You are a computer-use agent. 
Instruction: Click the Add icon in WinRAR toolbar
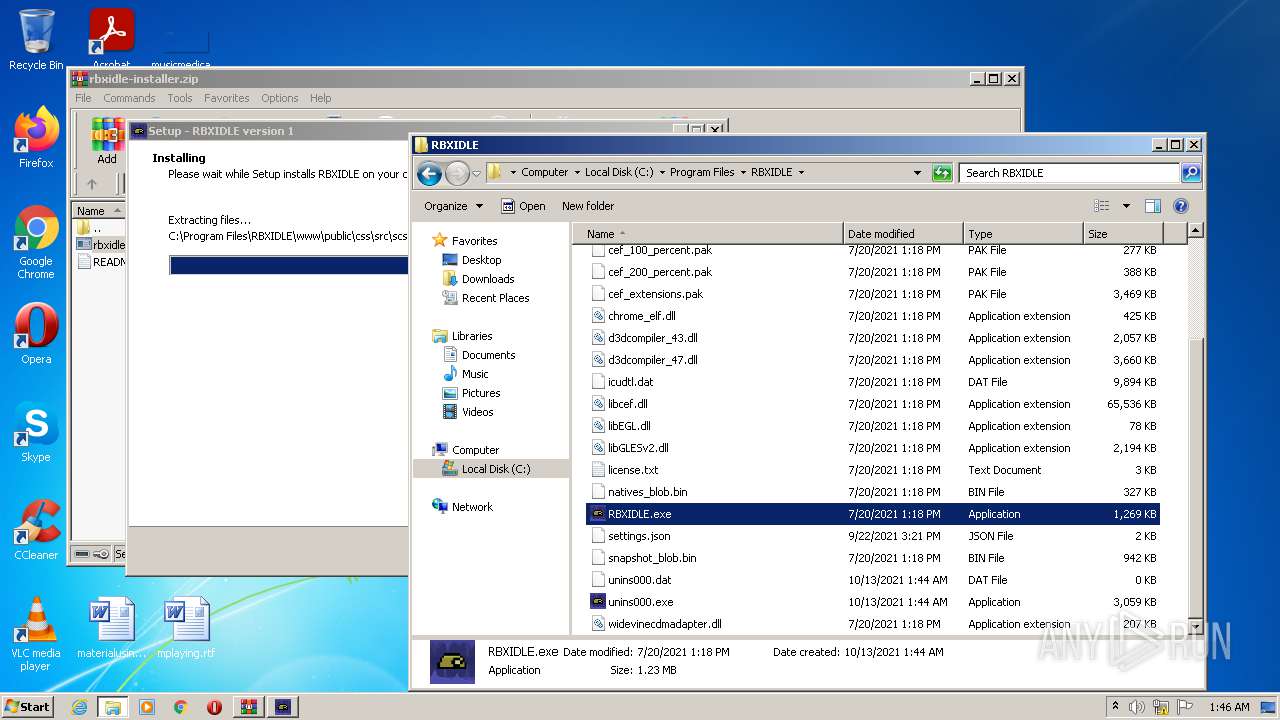pos(107,140)
